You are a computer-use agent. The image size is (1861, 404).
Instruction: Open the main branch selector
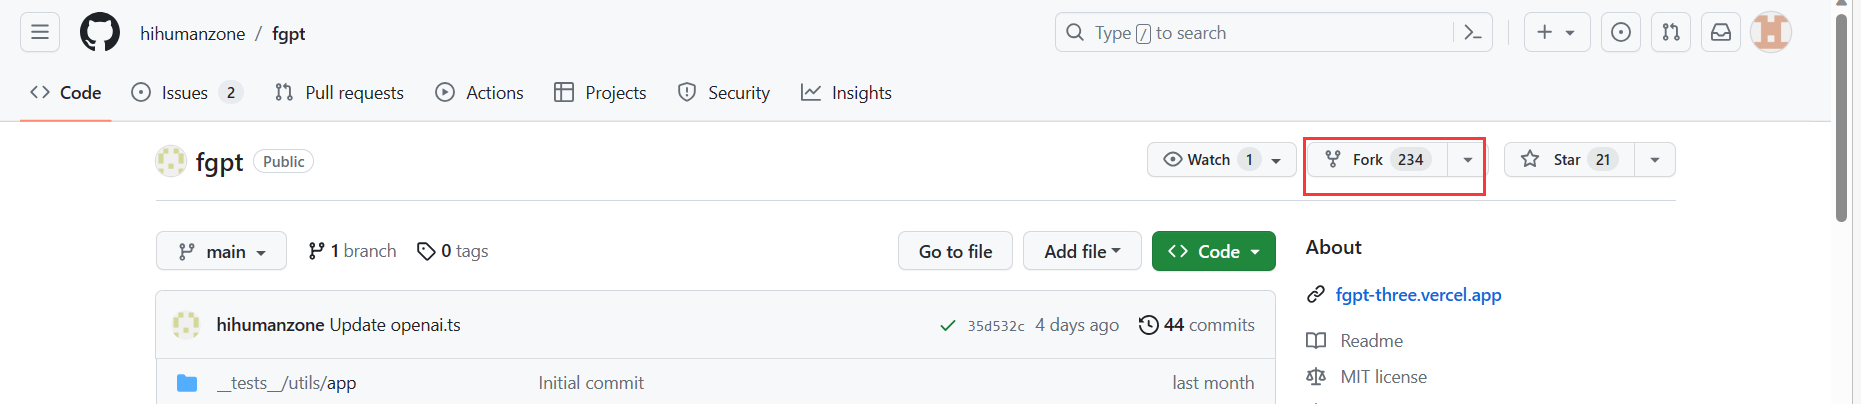click(x=221, y=251)
